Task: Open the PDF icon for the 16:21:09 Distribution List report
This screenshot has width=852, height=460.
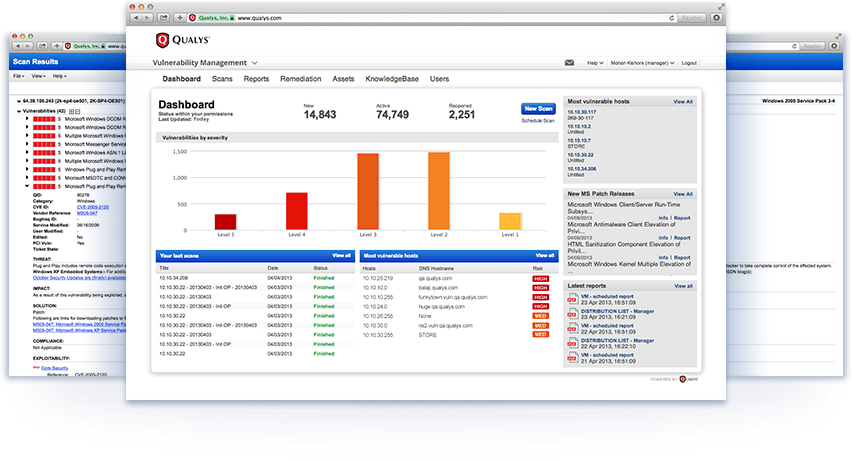Action: point(572,314)
